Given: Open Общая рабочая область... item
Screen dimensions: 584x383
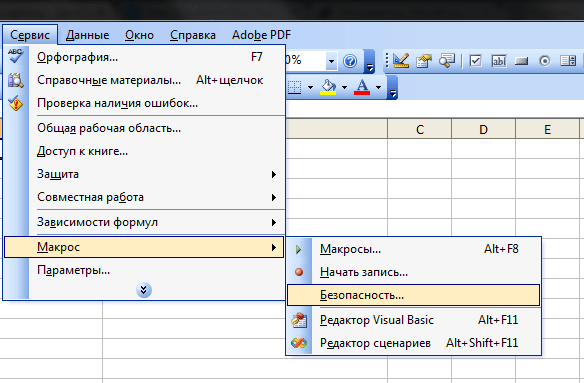Looking at the screenshot, I should coord(144,128).
